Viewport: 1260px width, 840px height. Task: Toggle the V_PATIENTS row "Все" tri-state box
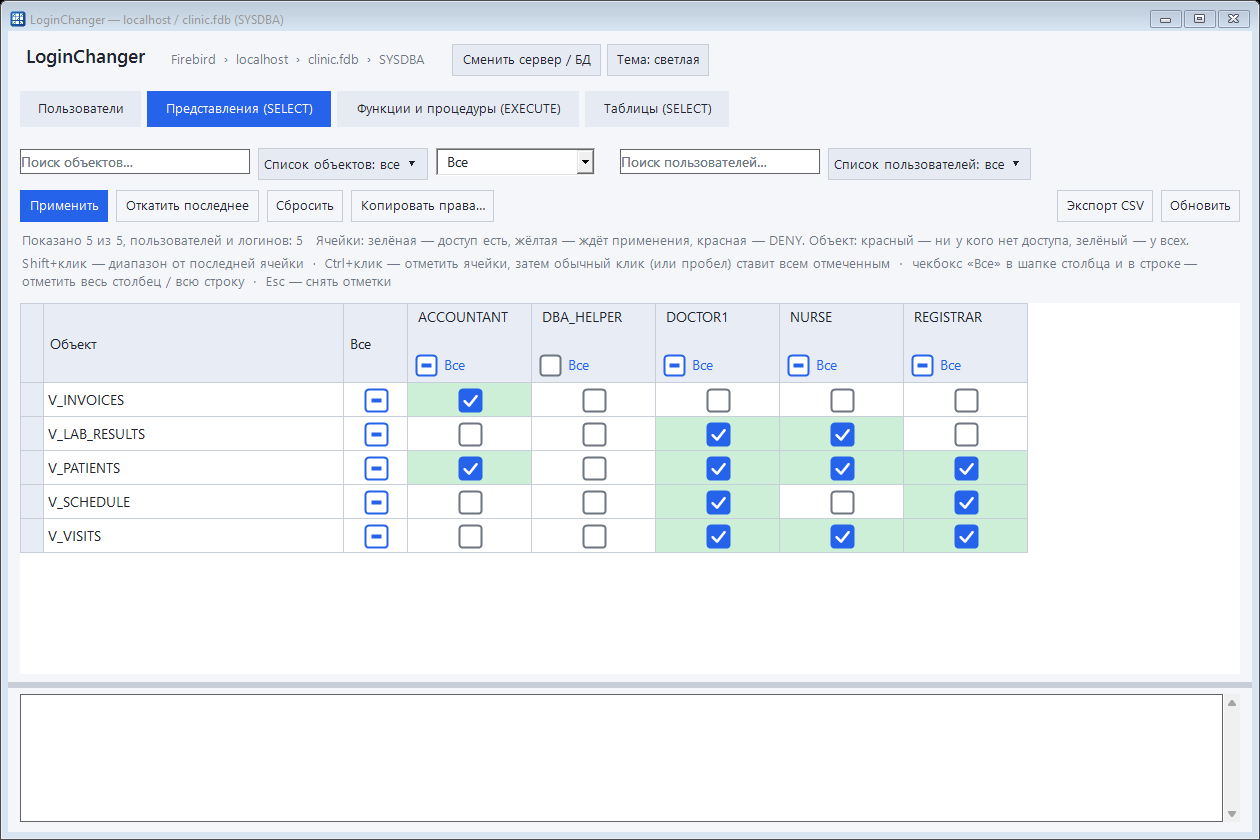pos(376,468)
